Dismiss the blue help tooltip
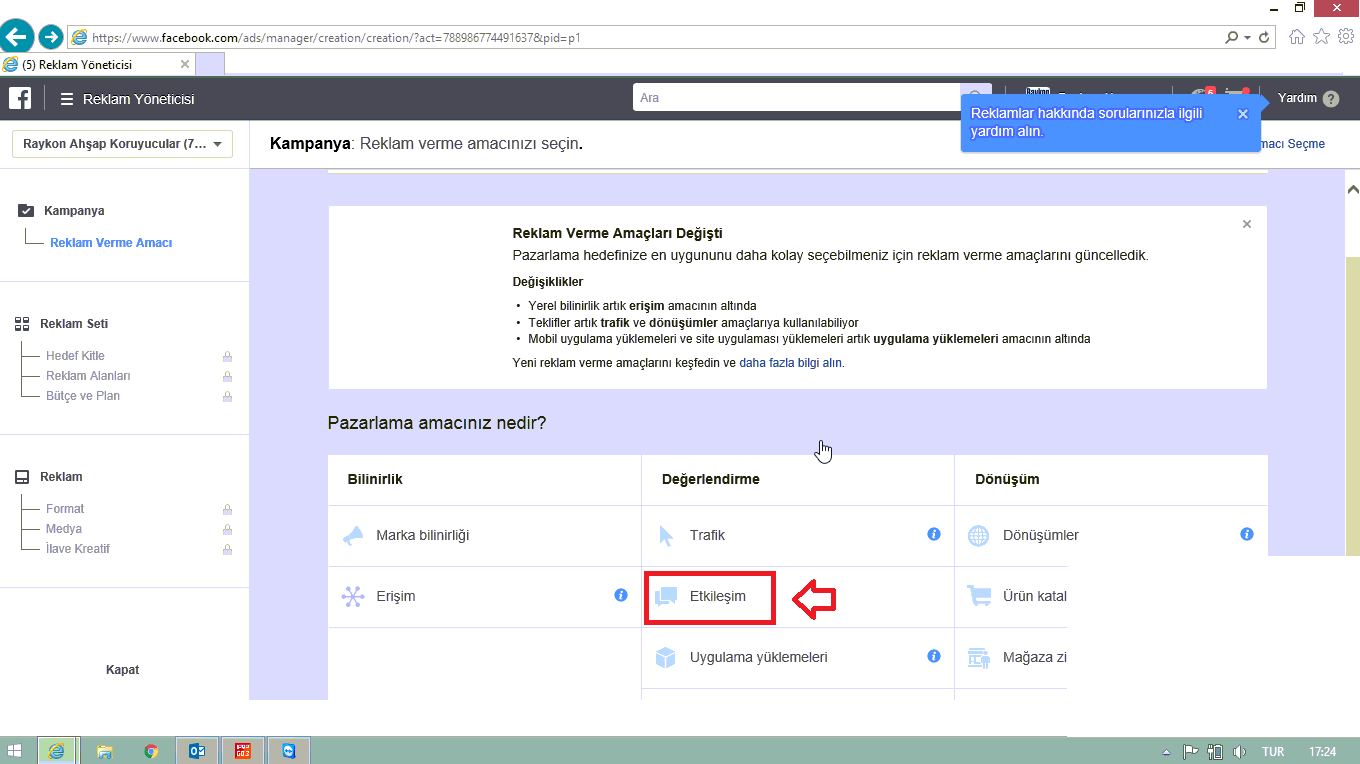The width and height of the screenshot is (1360, 764). pos(1243,114)
